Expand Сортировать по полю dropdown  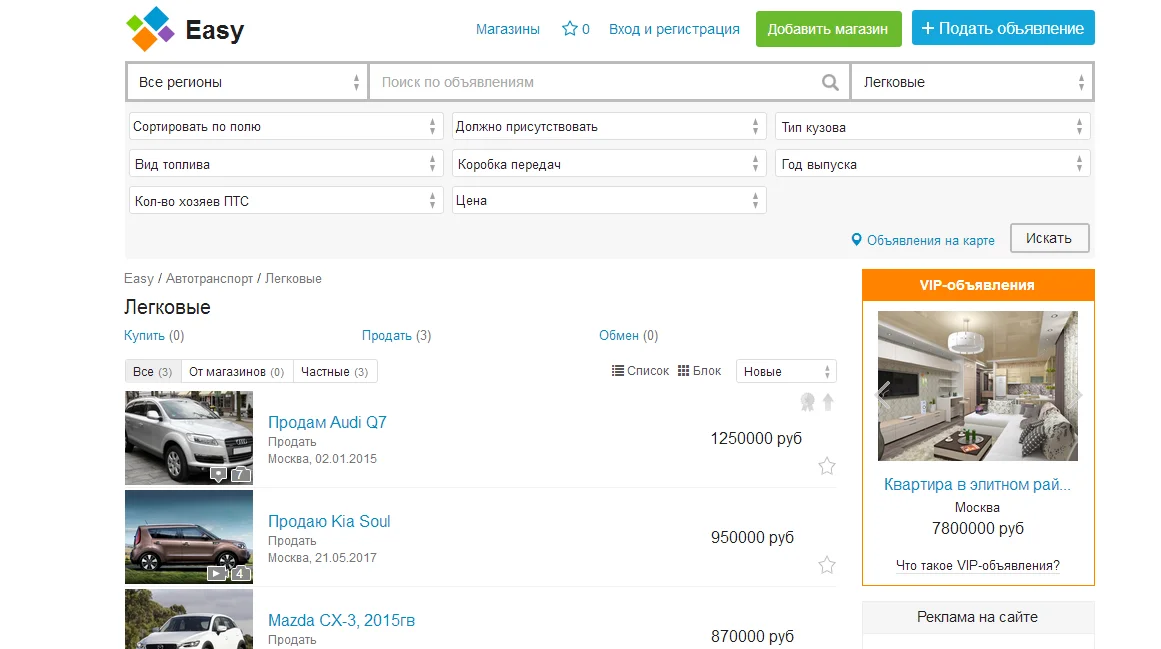pos(286,127)
